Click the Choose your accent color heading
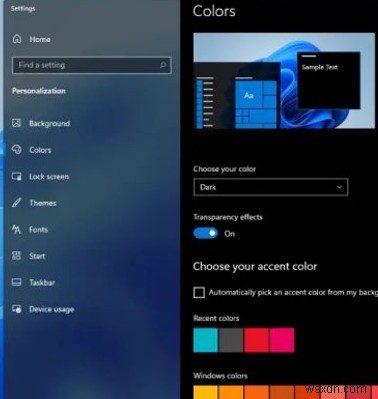This screenshot has height=399, width=378. pyautogui.click(x=255, y=266)
